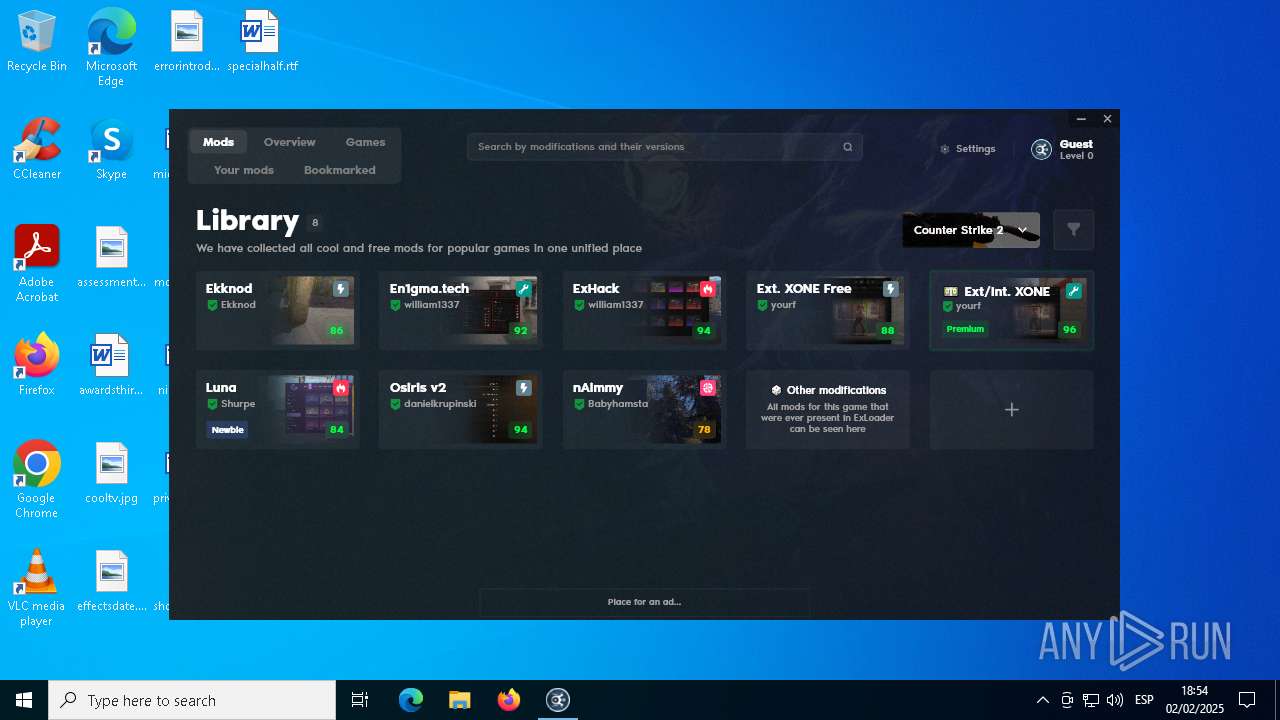Click the Premium badge on Ext/Int. XONE

965,329
